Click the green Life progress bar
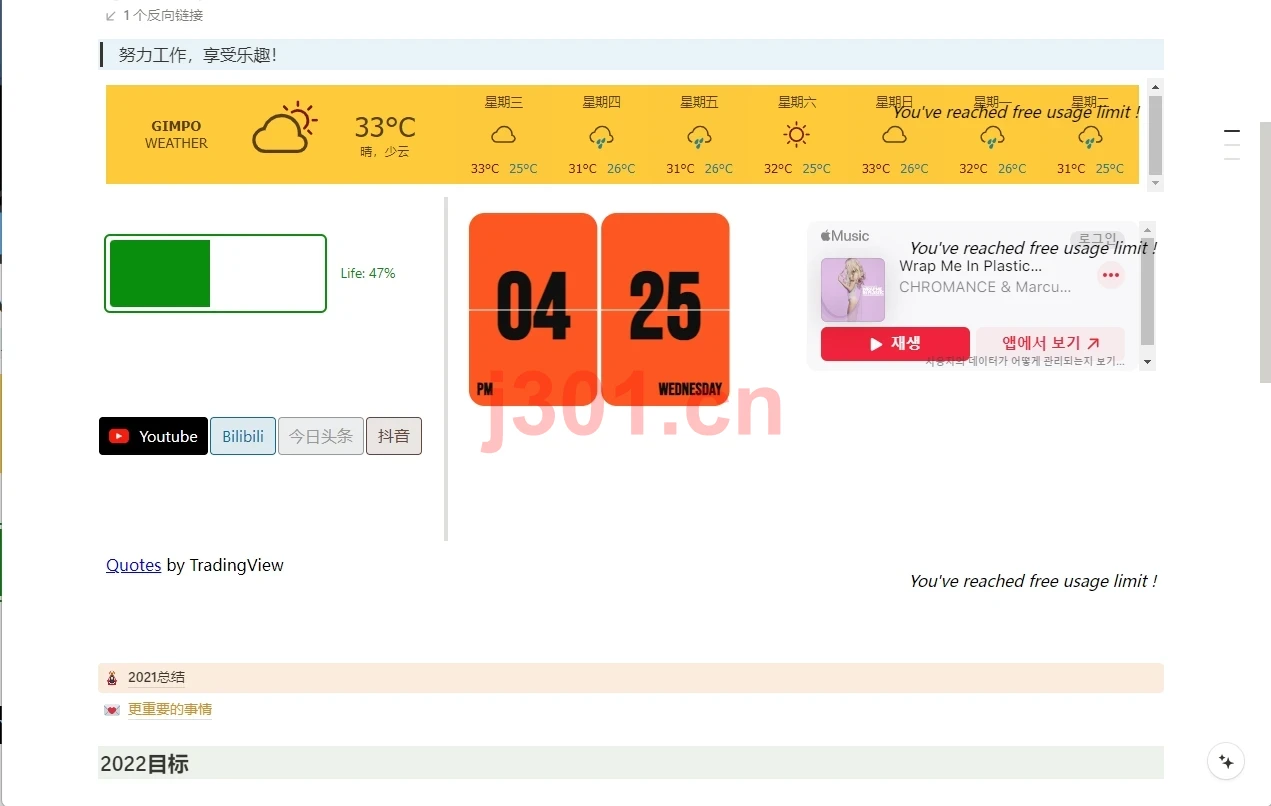 215,273
